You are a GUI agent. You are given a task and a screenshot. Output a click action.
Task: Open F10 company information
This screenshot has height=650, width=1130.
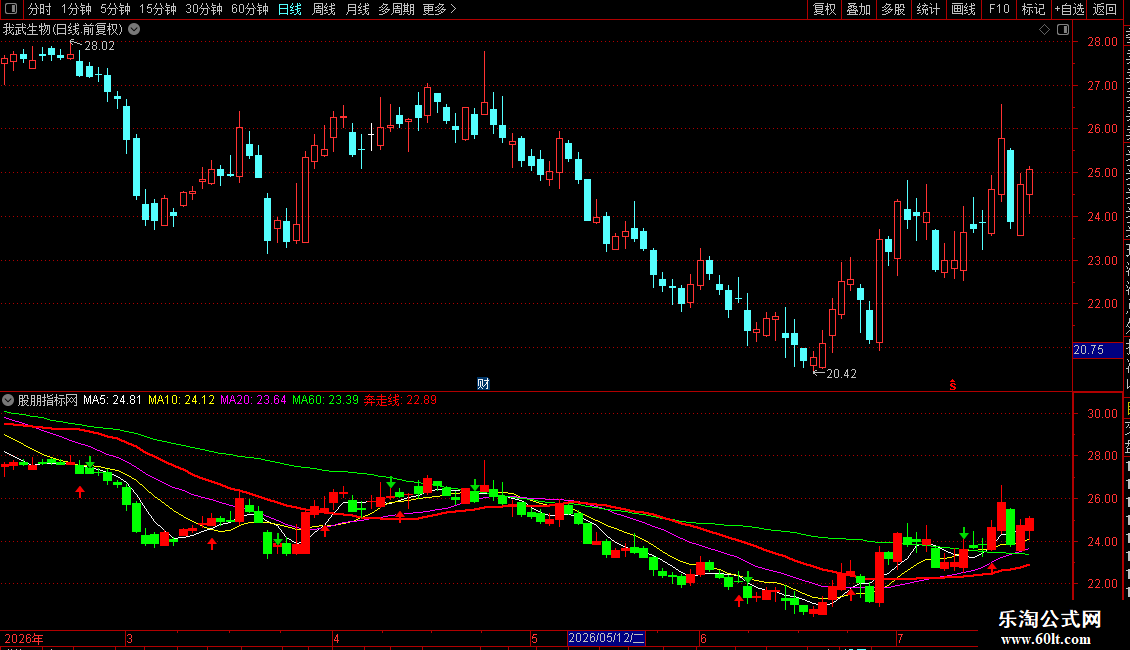point(999,9)
